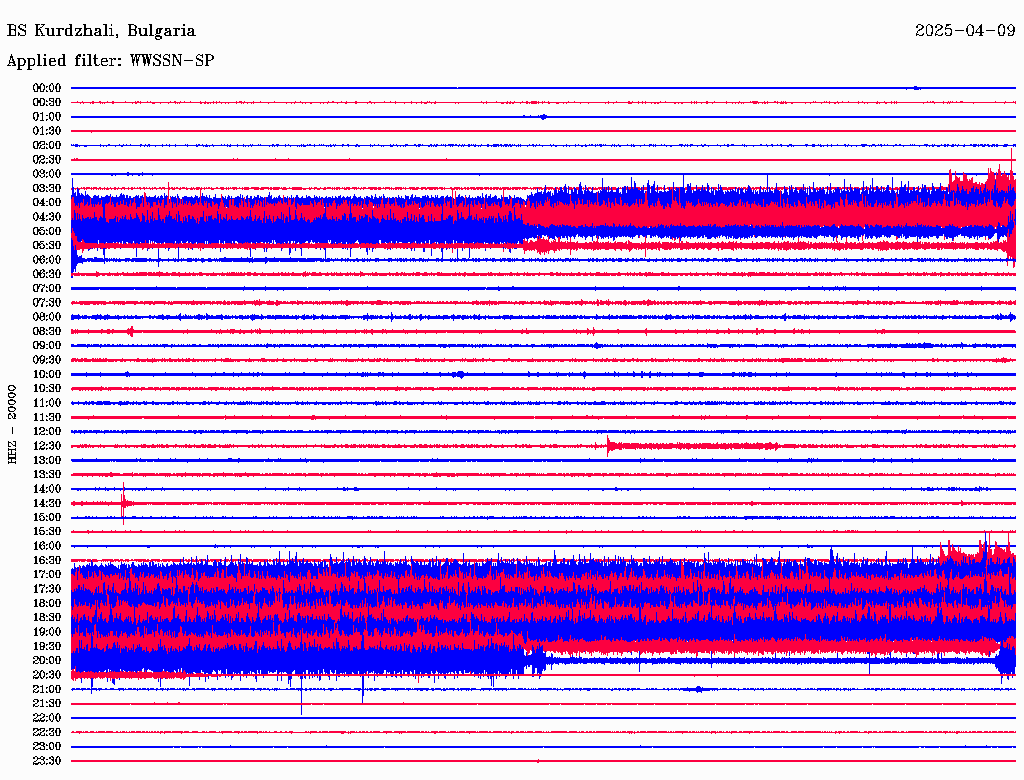Select the 12:00 time label
Image resolution: width=1024 pixels, height=780 pixels.
(47, 431)
